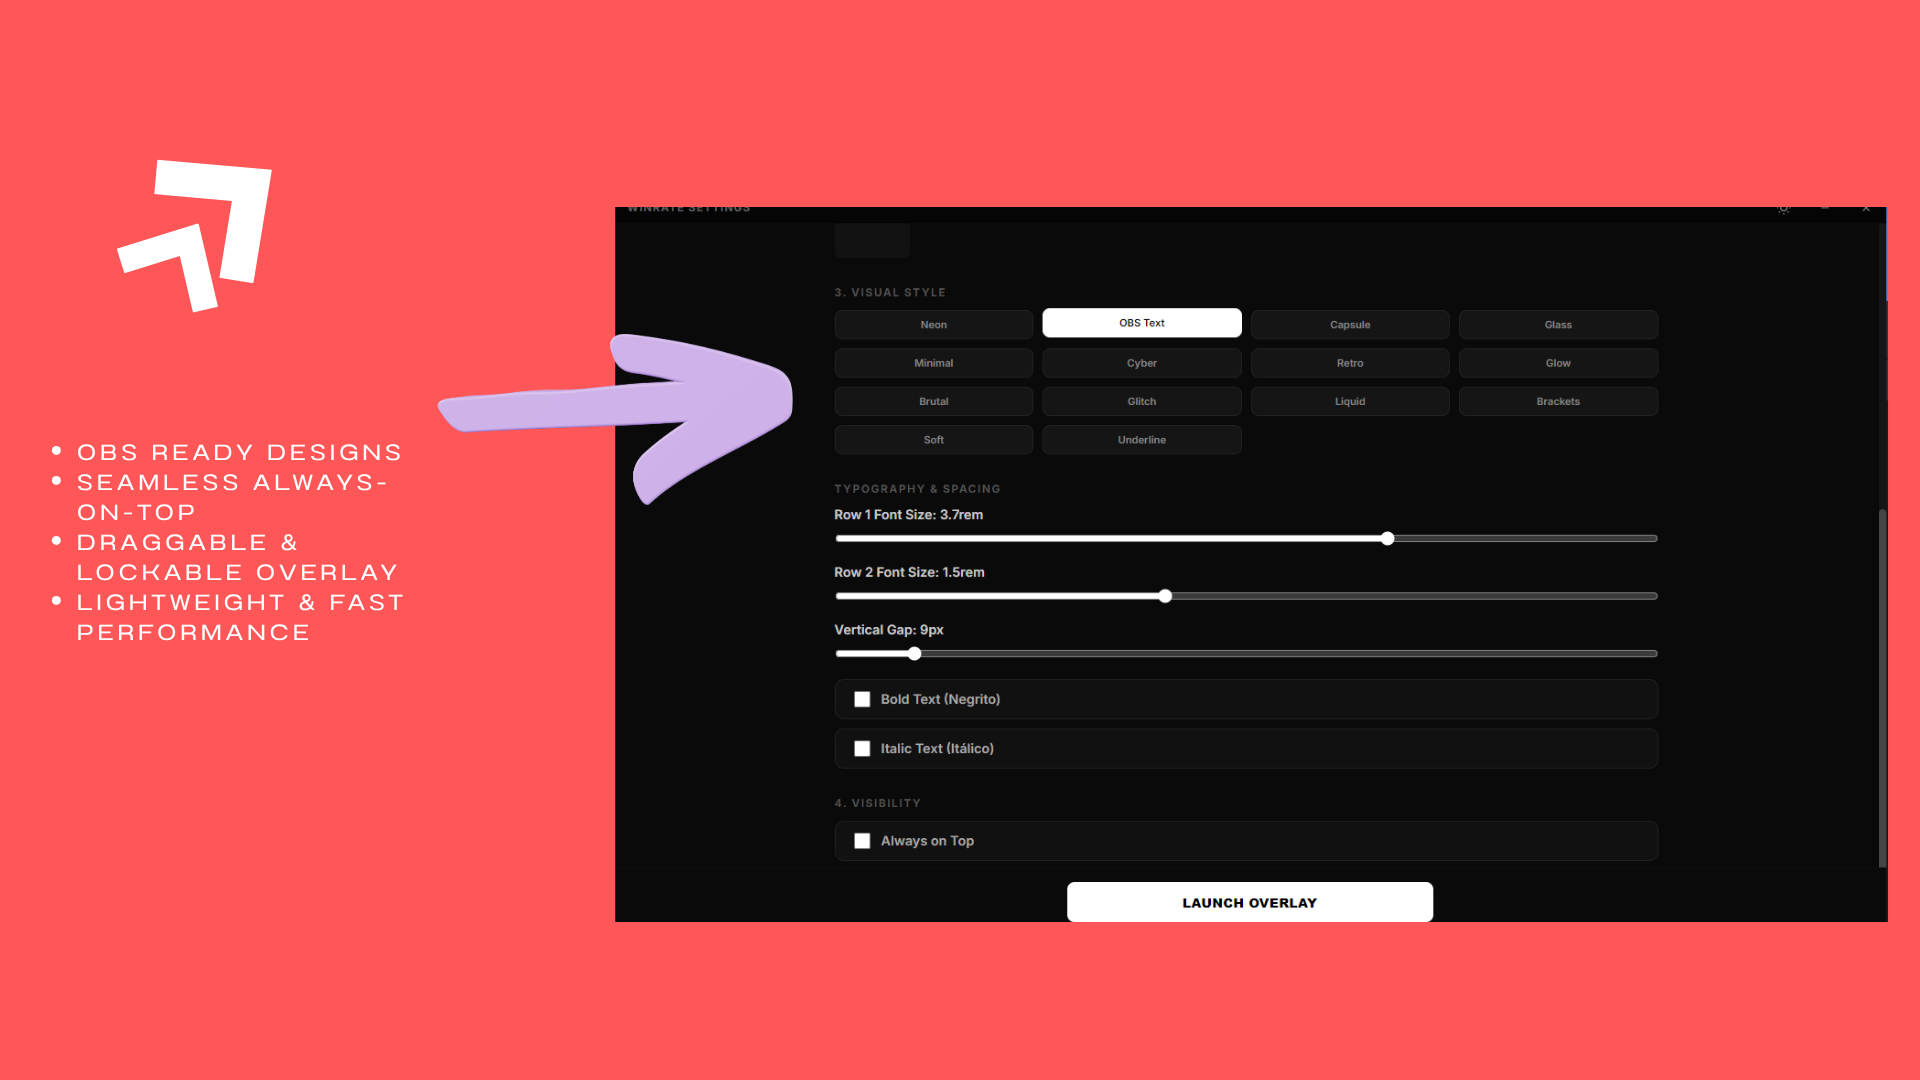This screenshot has width=1920, height=1080.
Task: Click the settings window vertical scrollbar
Action: [x=1882, y=688]
